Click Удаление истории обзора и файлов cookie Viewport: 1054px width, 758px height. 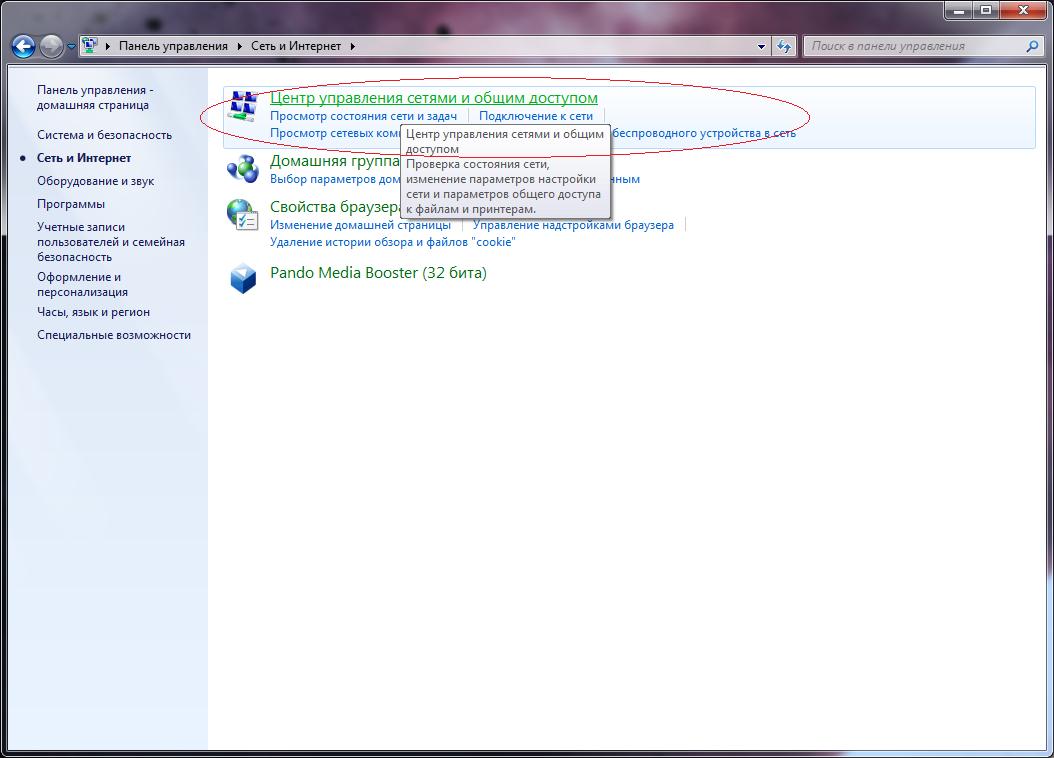pyautogui.click(x=392, y=242)
